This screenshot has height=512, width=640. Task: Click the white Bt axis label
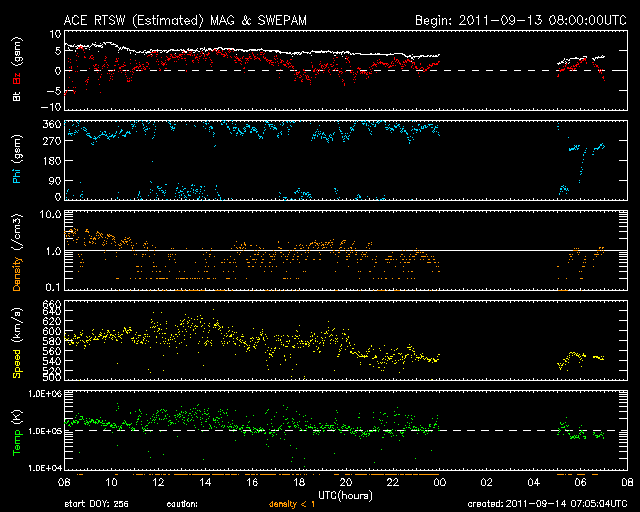pyautogui.click(x=17, y=97)
